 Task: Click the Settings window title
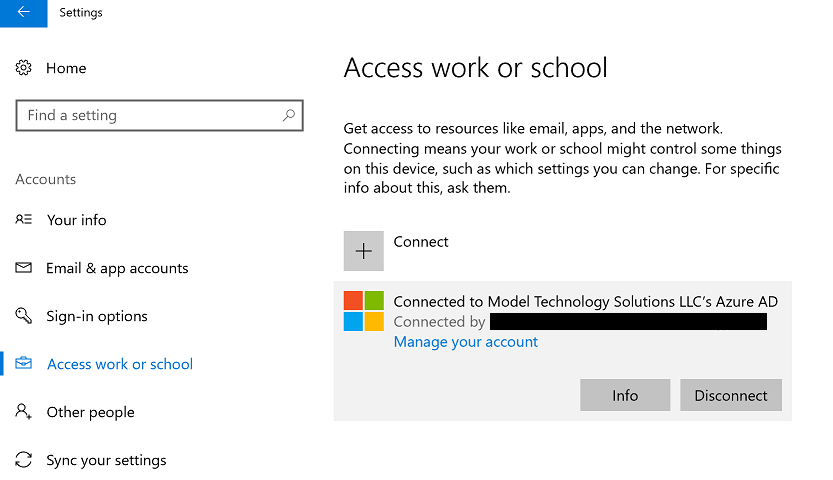click(81, 13)
